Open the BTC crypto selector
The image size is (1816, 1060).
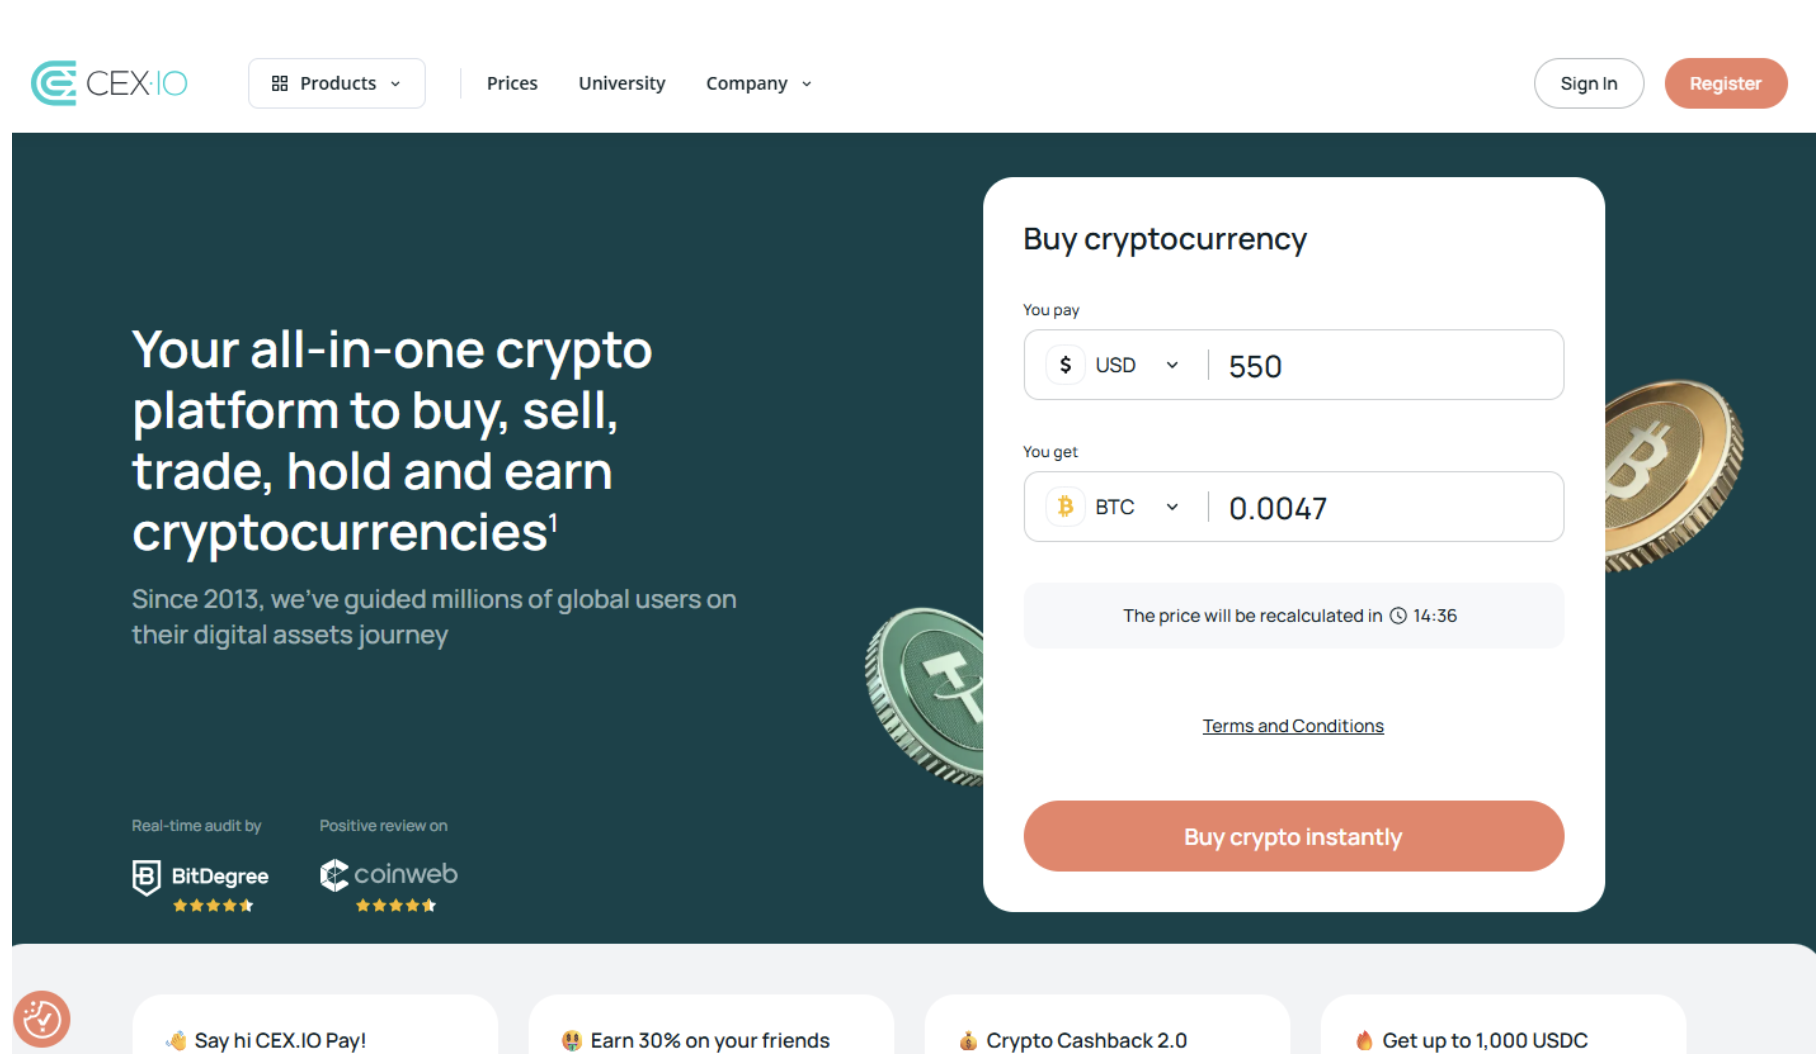click(1136, 507)
